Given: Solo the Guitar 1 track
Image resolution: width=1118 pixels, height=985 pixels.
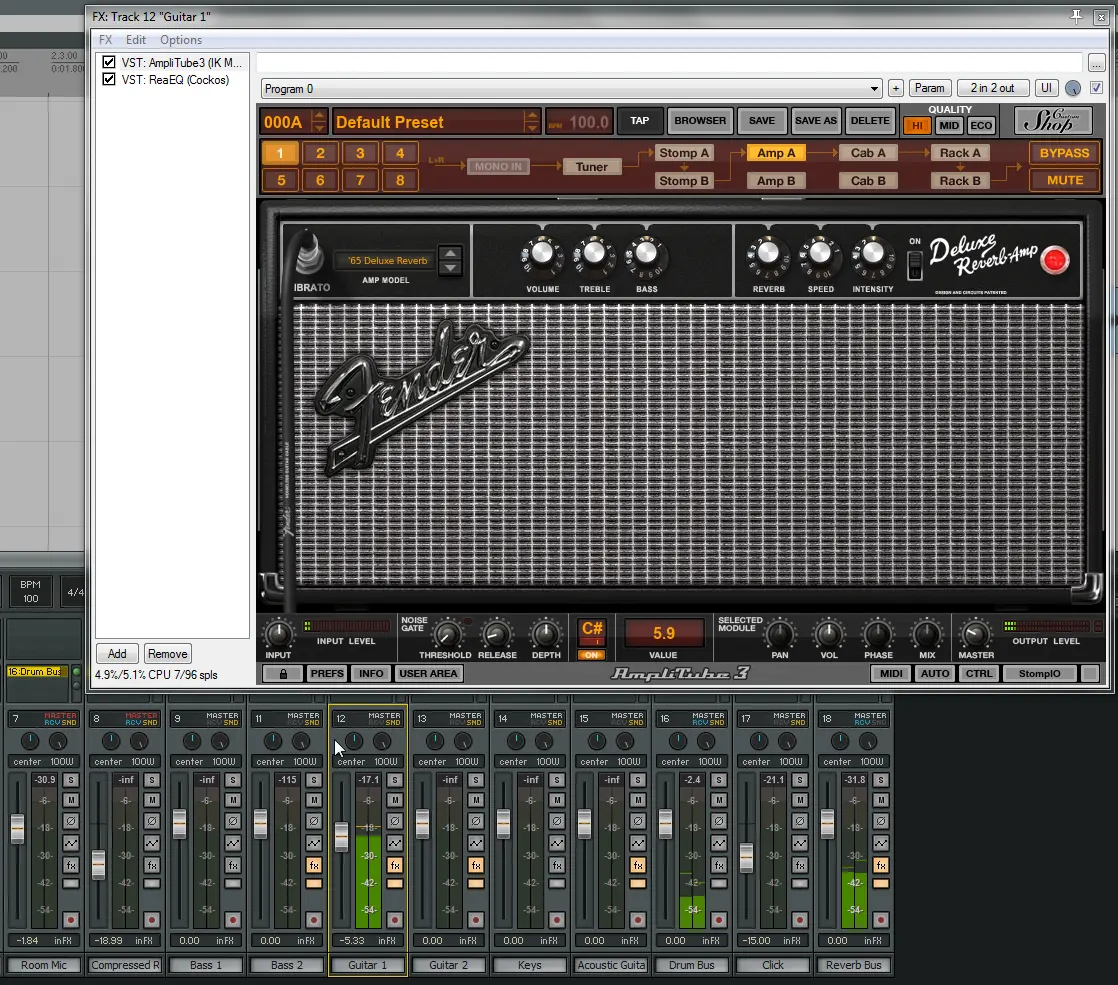Looking at the screenshot, I should 394,780.
